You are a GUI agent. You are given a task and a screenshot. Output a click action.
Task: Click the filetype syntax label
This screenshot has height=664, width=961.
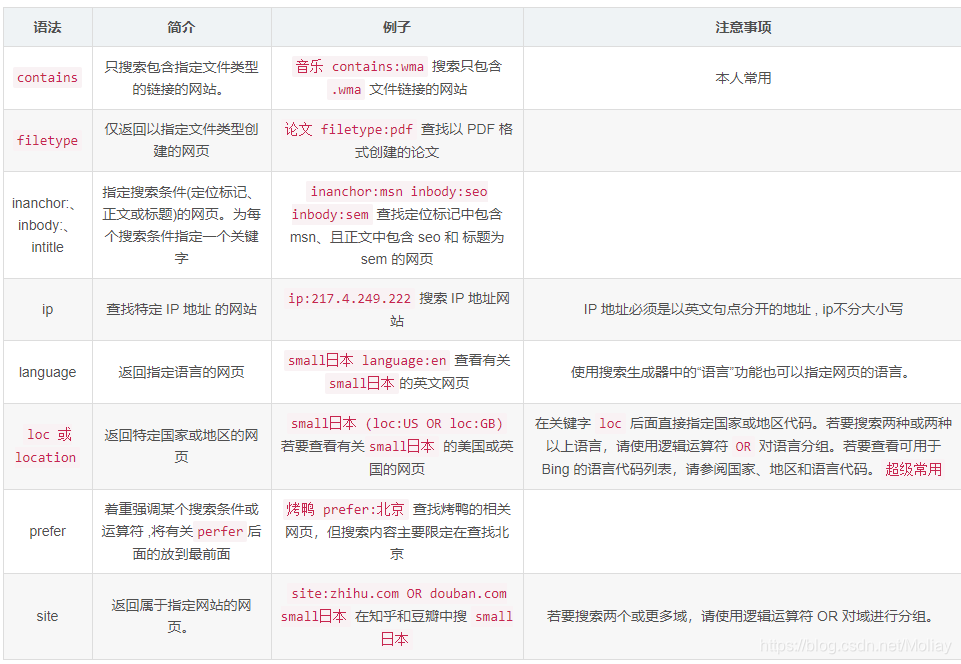click(47, 140)
